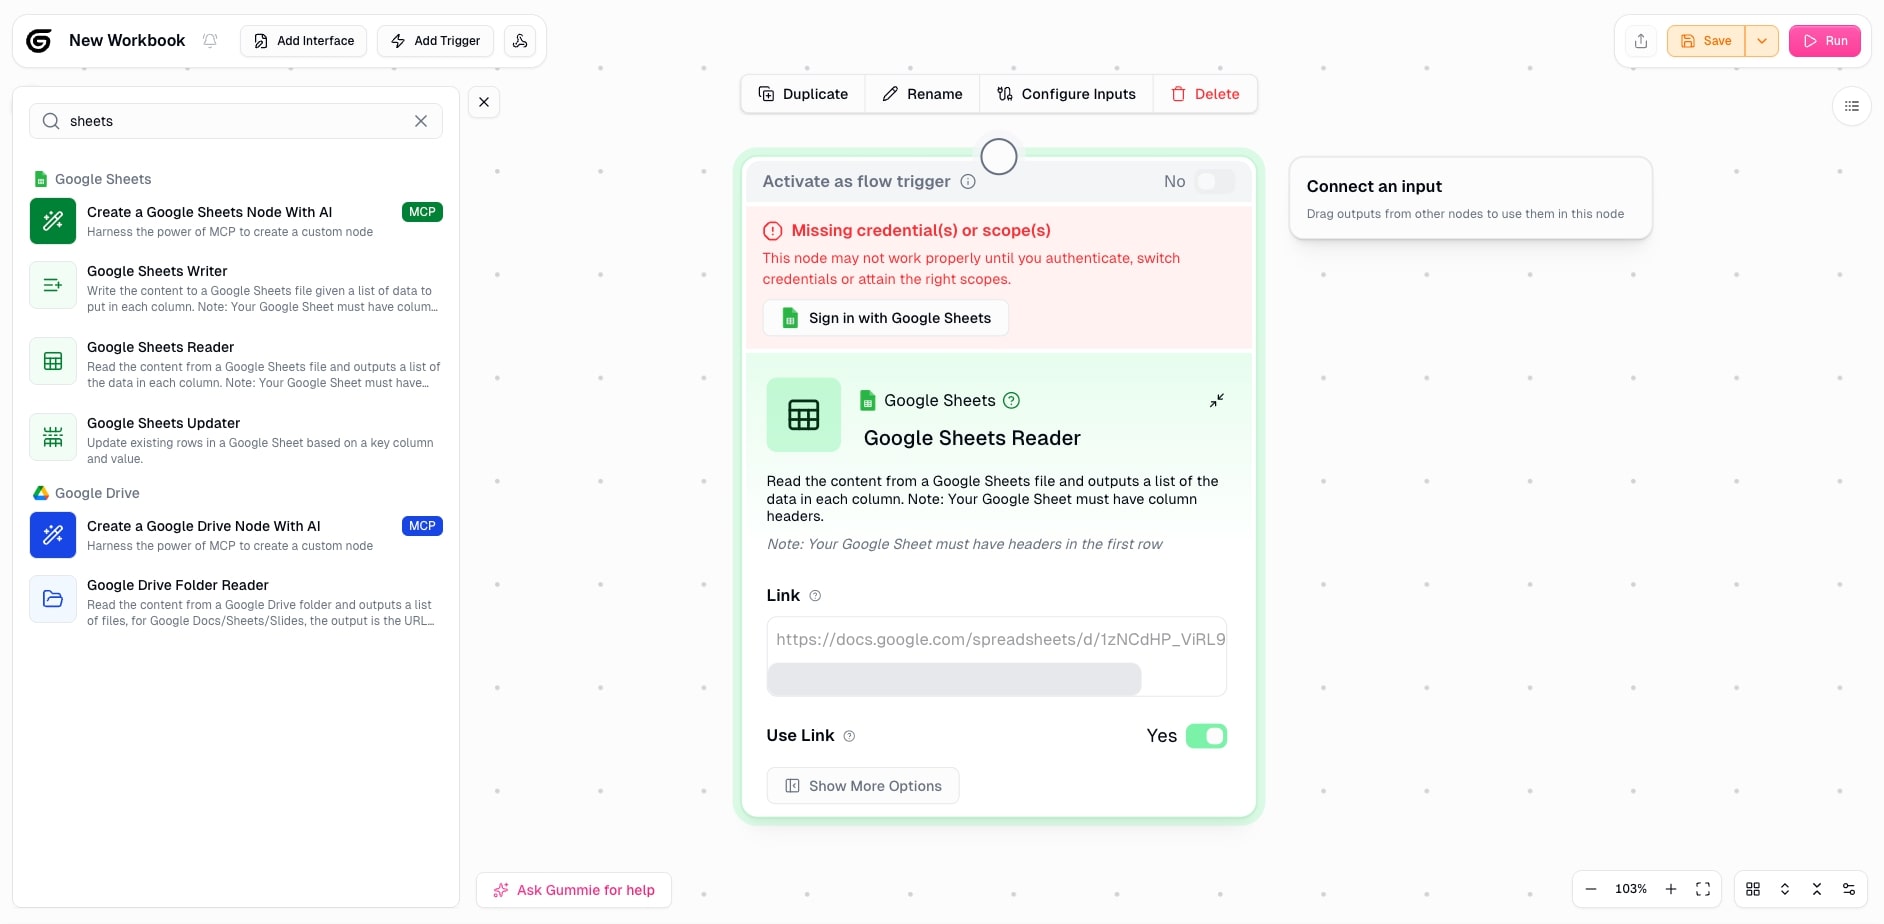Viewport: 1884px width, 924px height.
Task: Click the Google Sheets category header
Action: 93,179
